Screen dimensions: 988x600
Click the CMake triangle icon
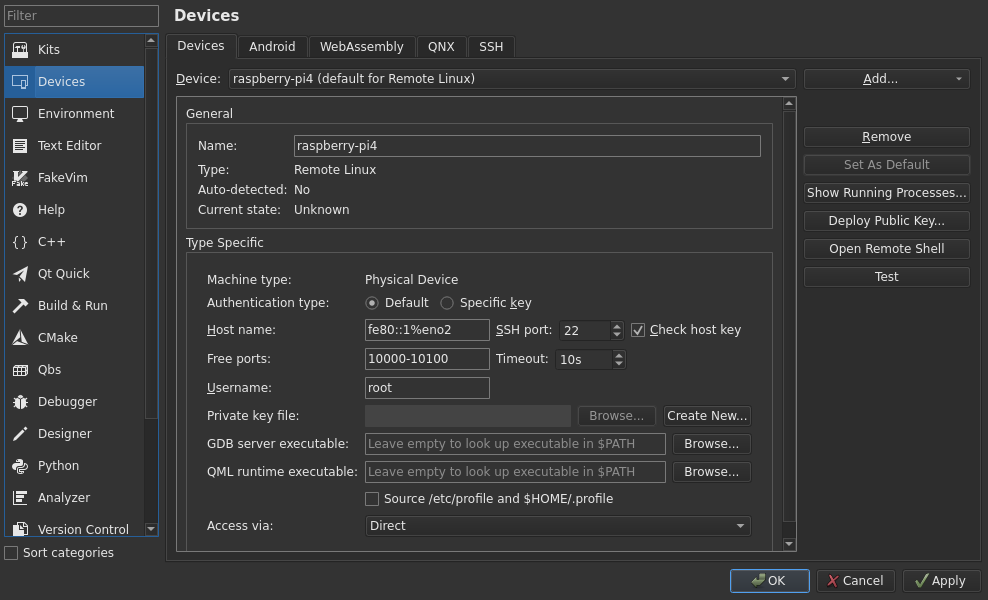(20, 338)
